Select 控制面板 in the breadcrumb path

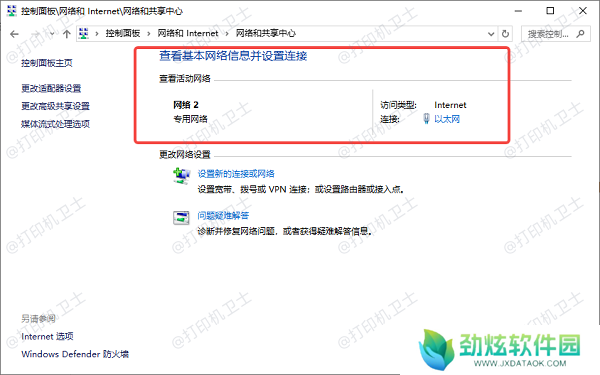point(123,33)
